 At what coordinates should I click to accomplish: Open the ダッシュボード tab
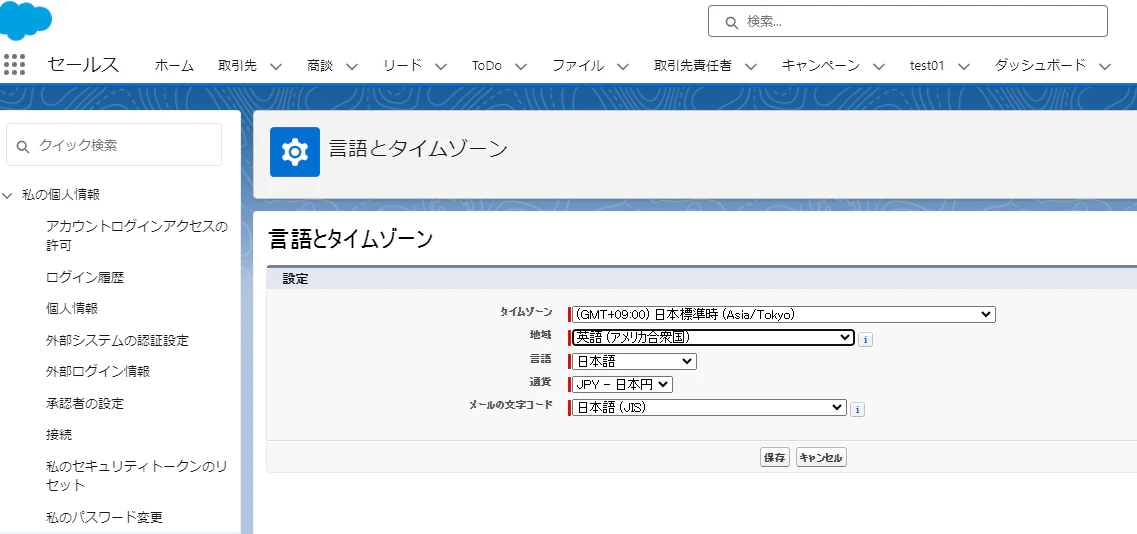(1040, 65)
